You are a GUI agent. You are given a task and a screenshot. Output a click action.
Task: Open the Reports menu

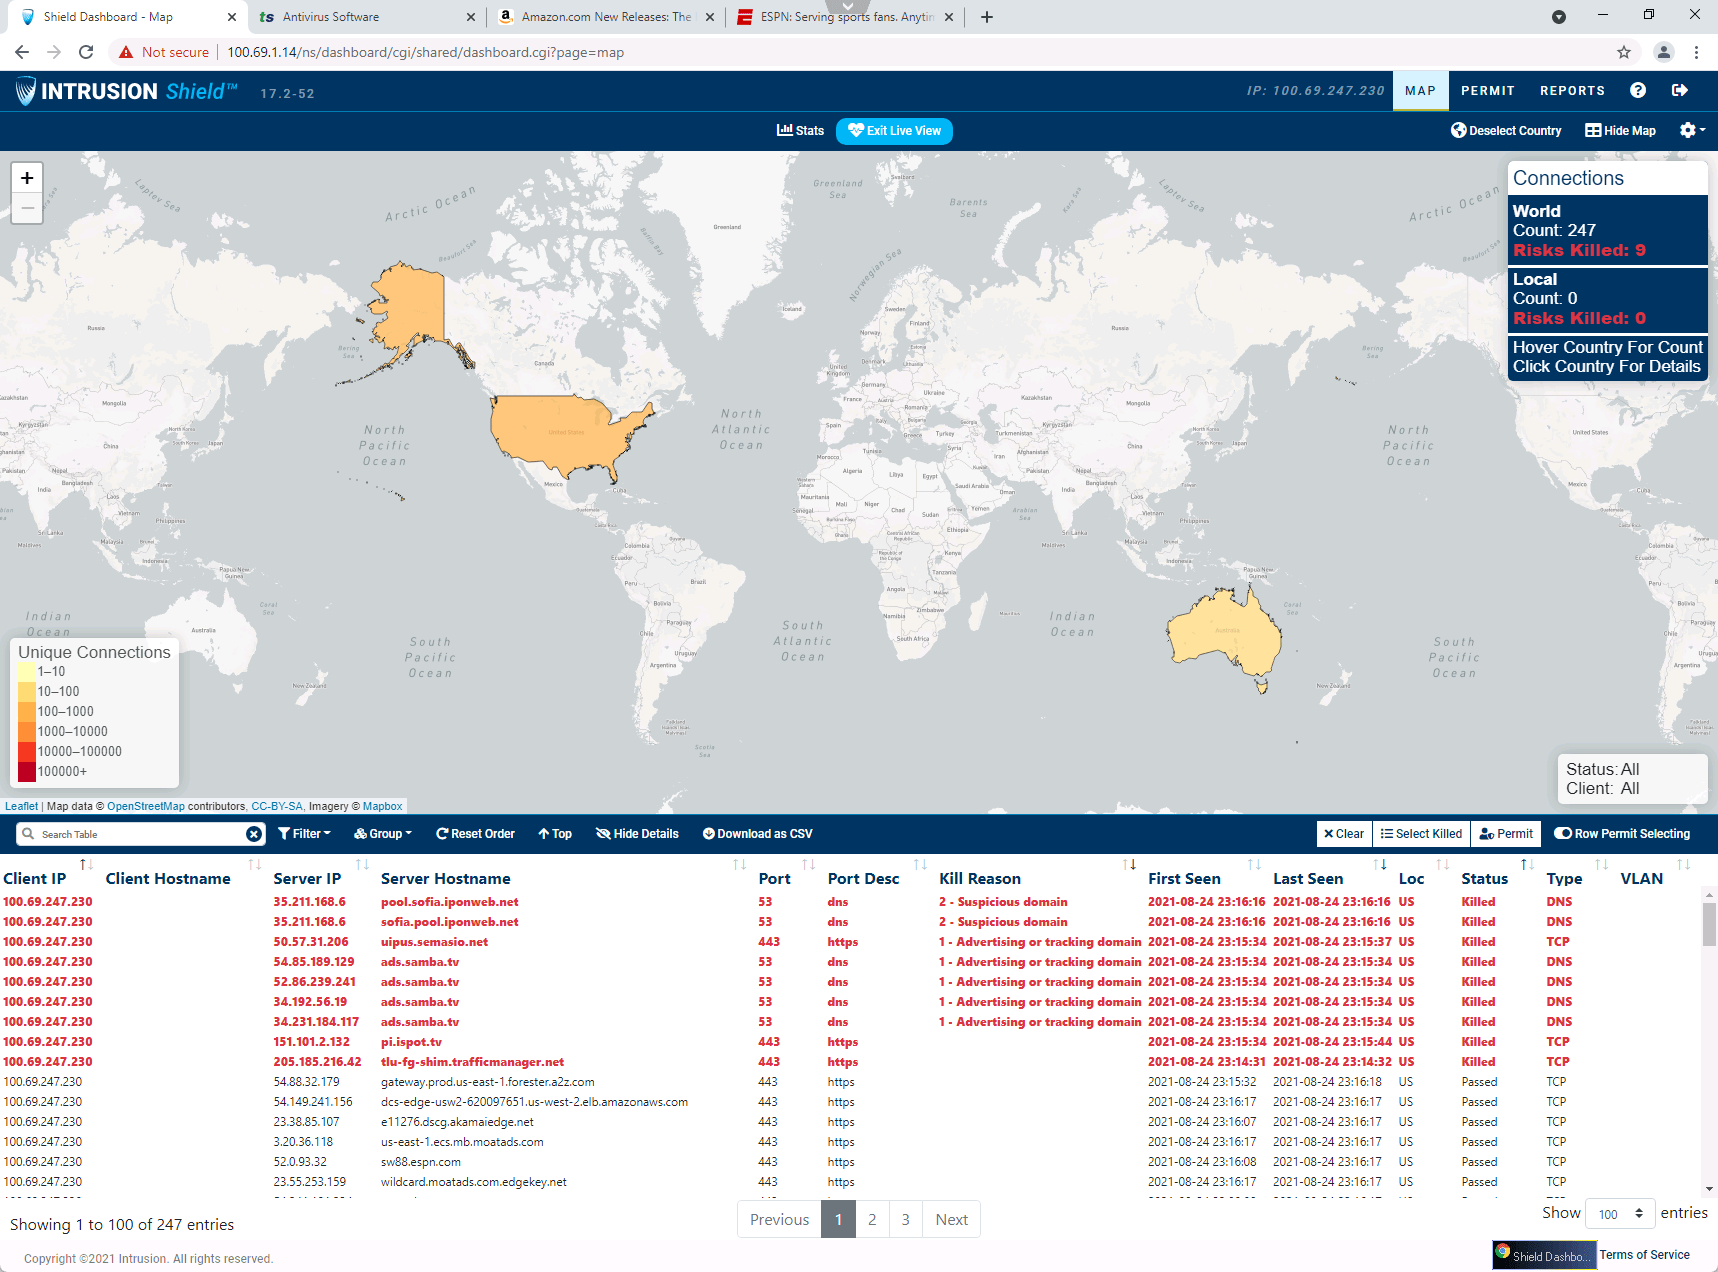point(1572,90)
